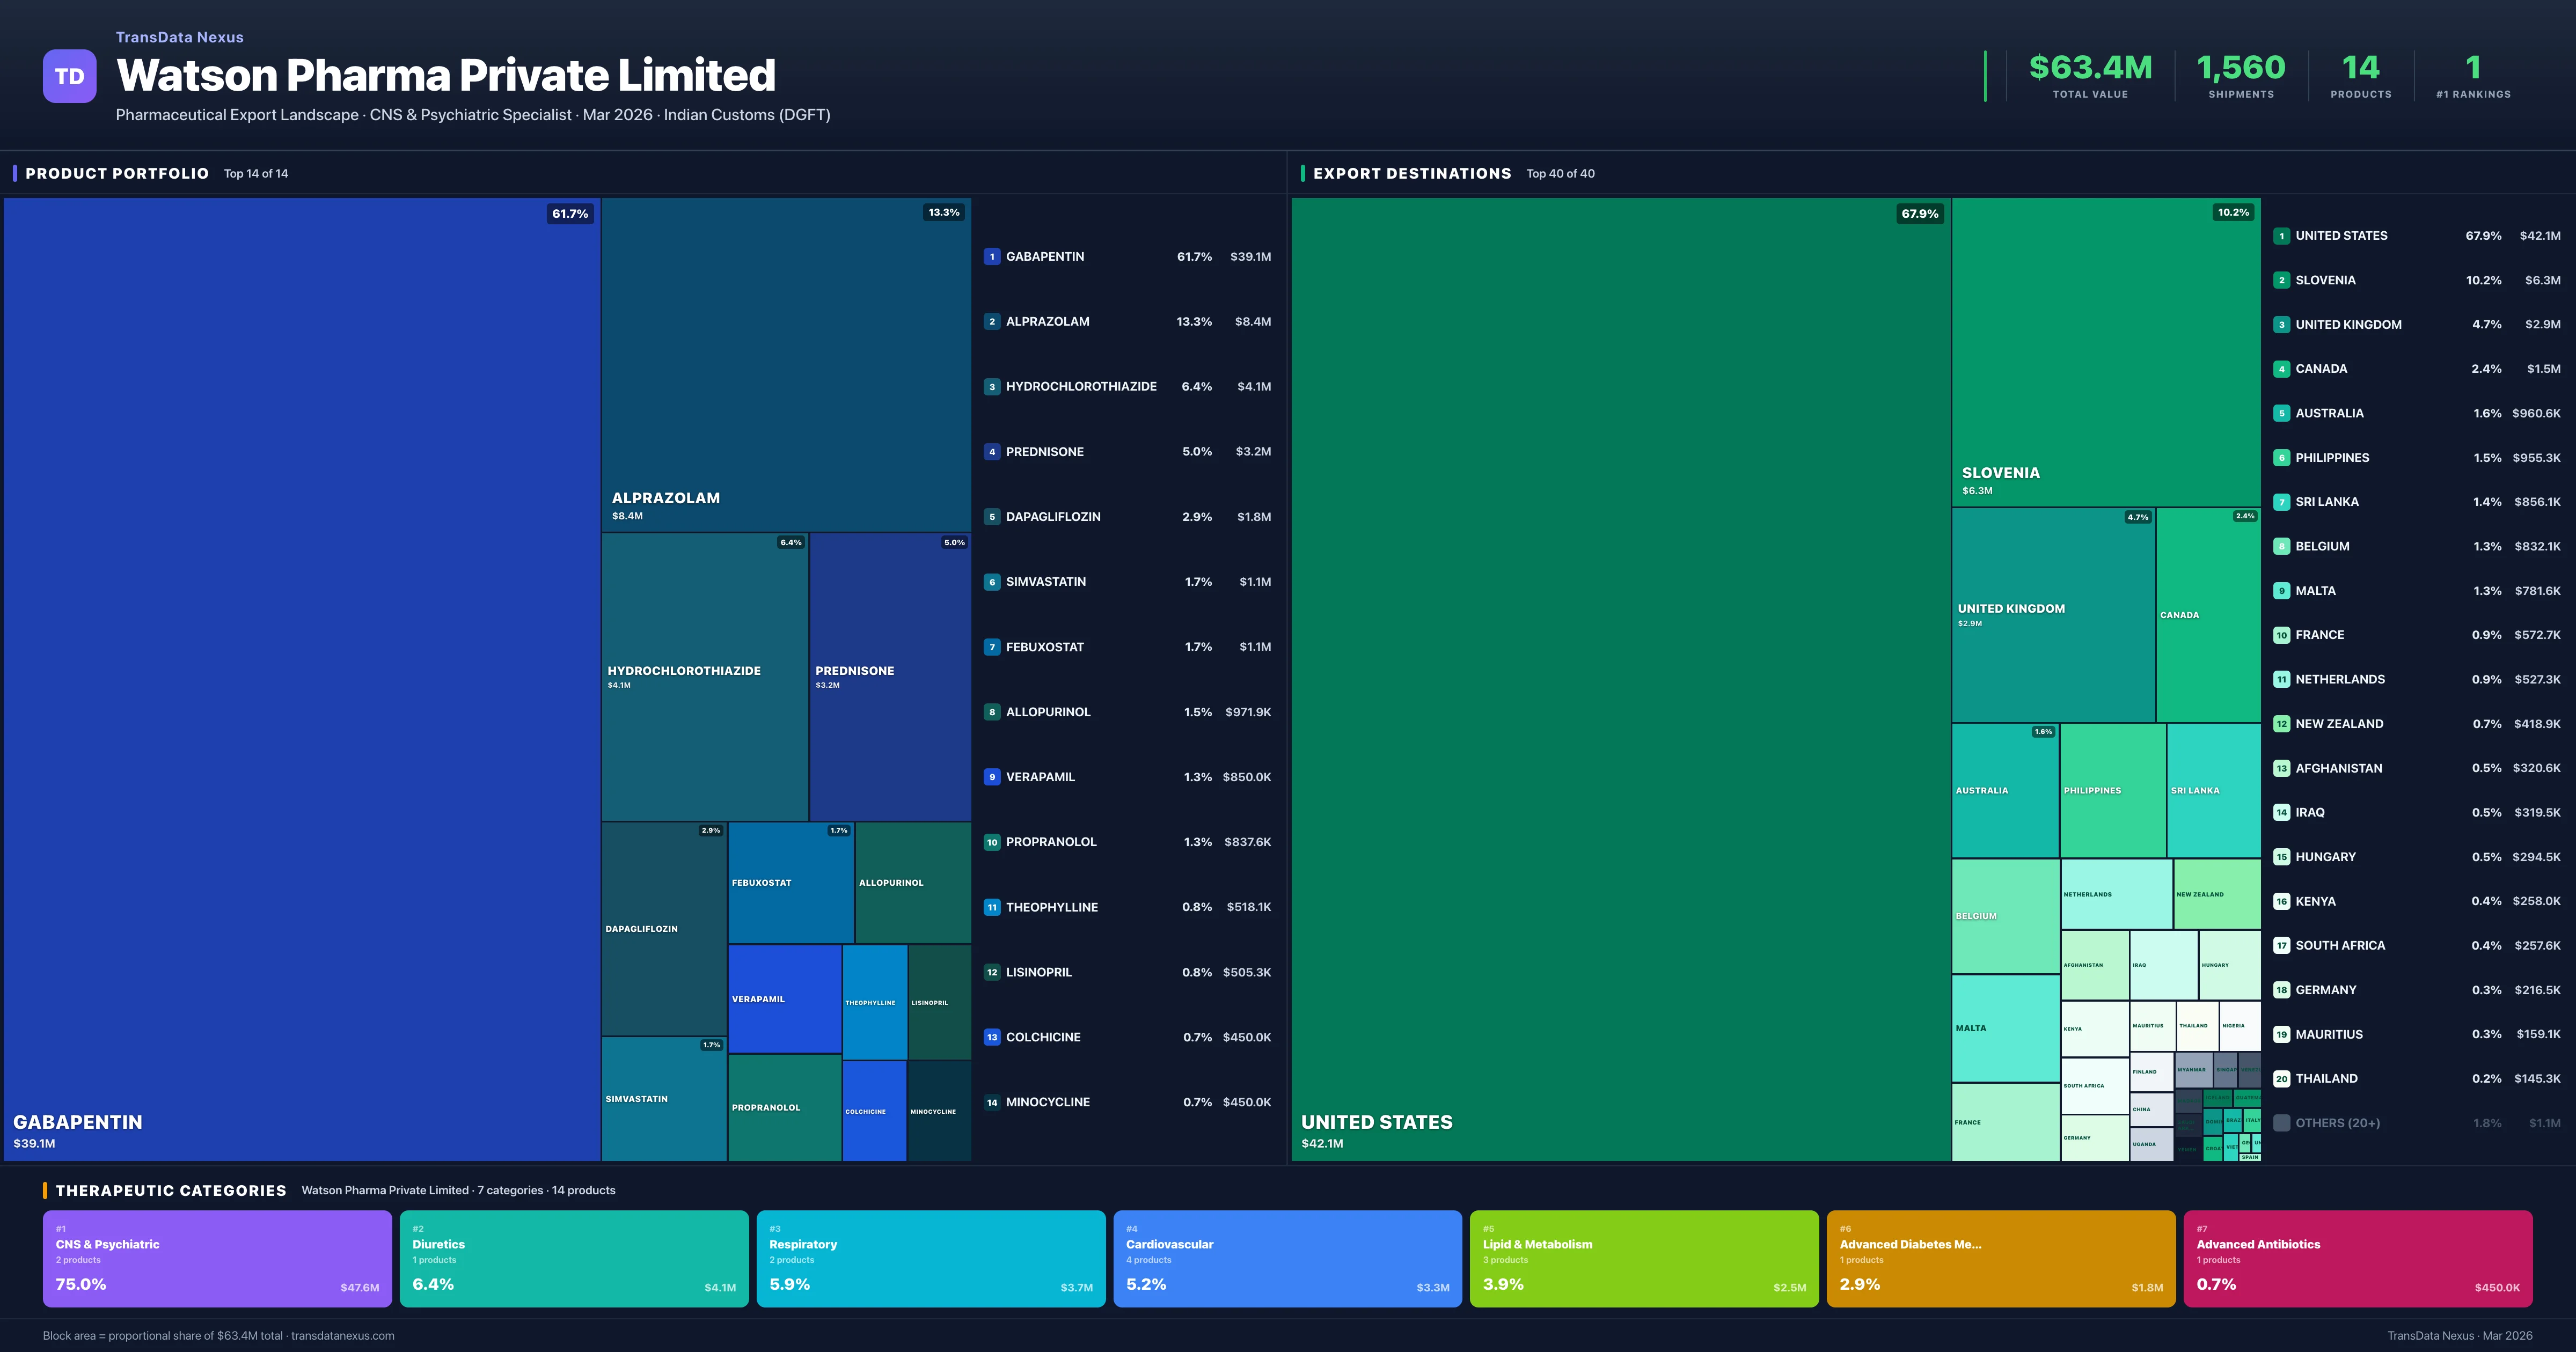Select the rank badge next to GABAPENTIN
Screen dimensions: 2576x1352
[991, 256]
